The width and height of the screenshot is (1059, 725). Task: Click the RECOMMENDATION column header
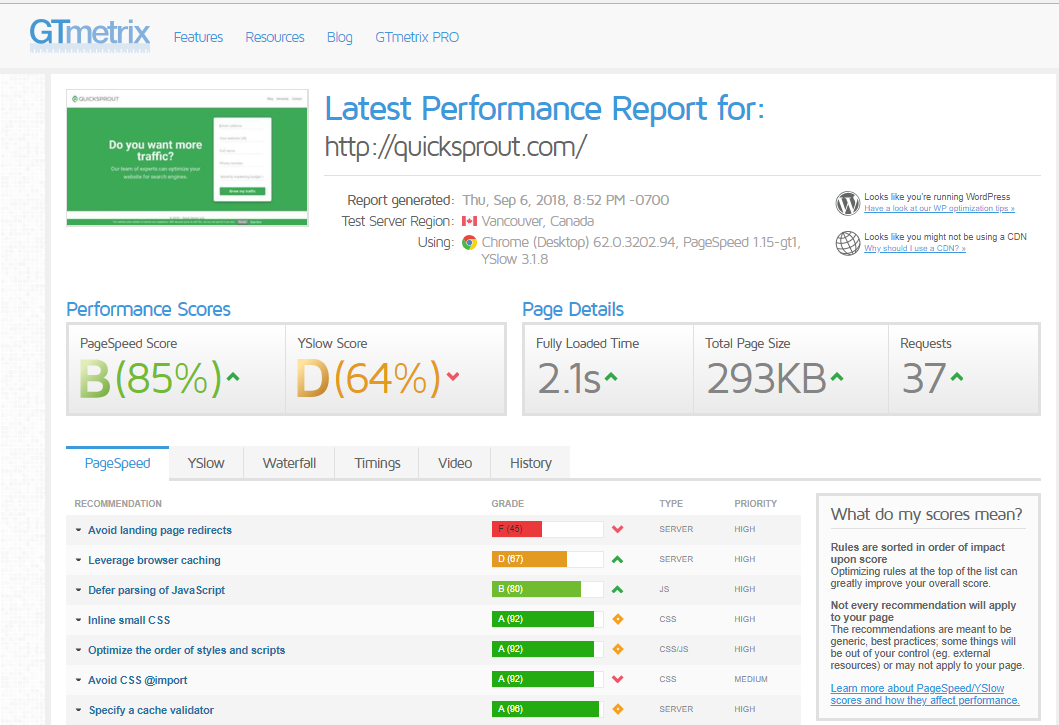click(118, 503)
